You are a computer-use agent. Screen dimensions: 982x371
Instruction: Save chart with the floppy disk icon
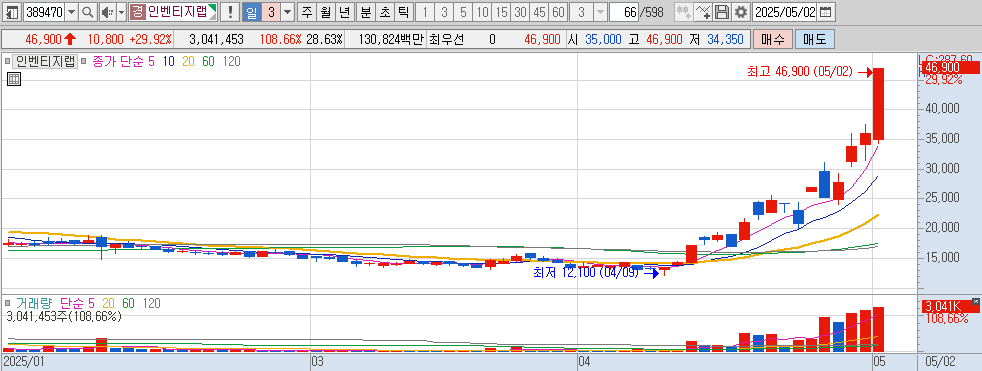tap(722, 11)
